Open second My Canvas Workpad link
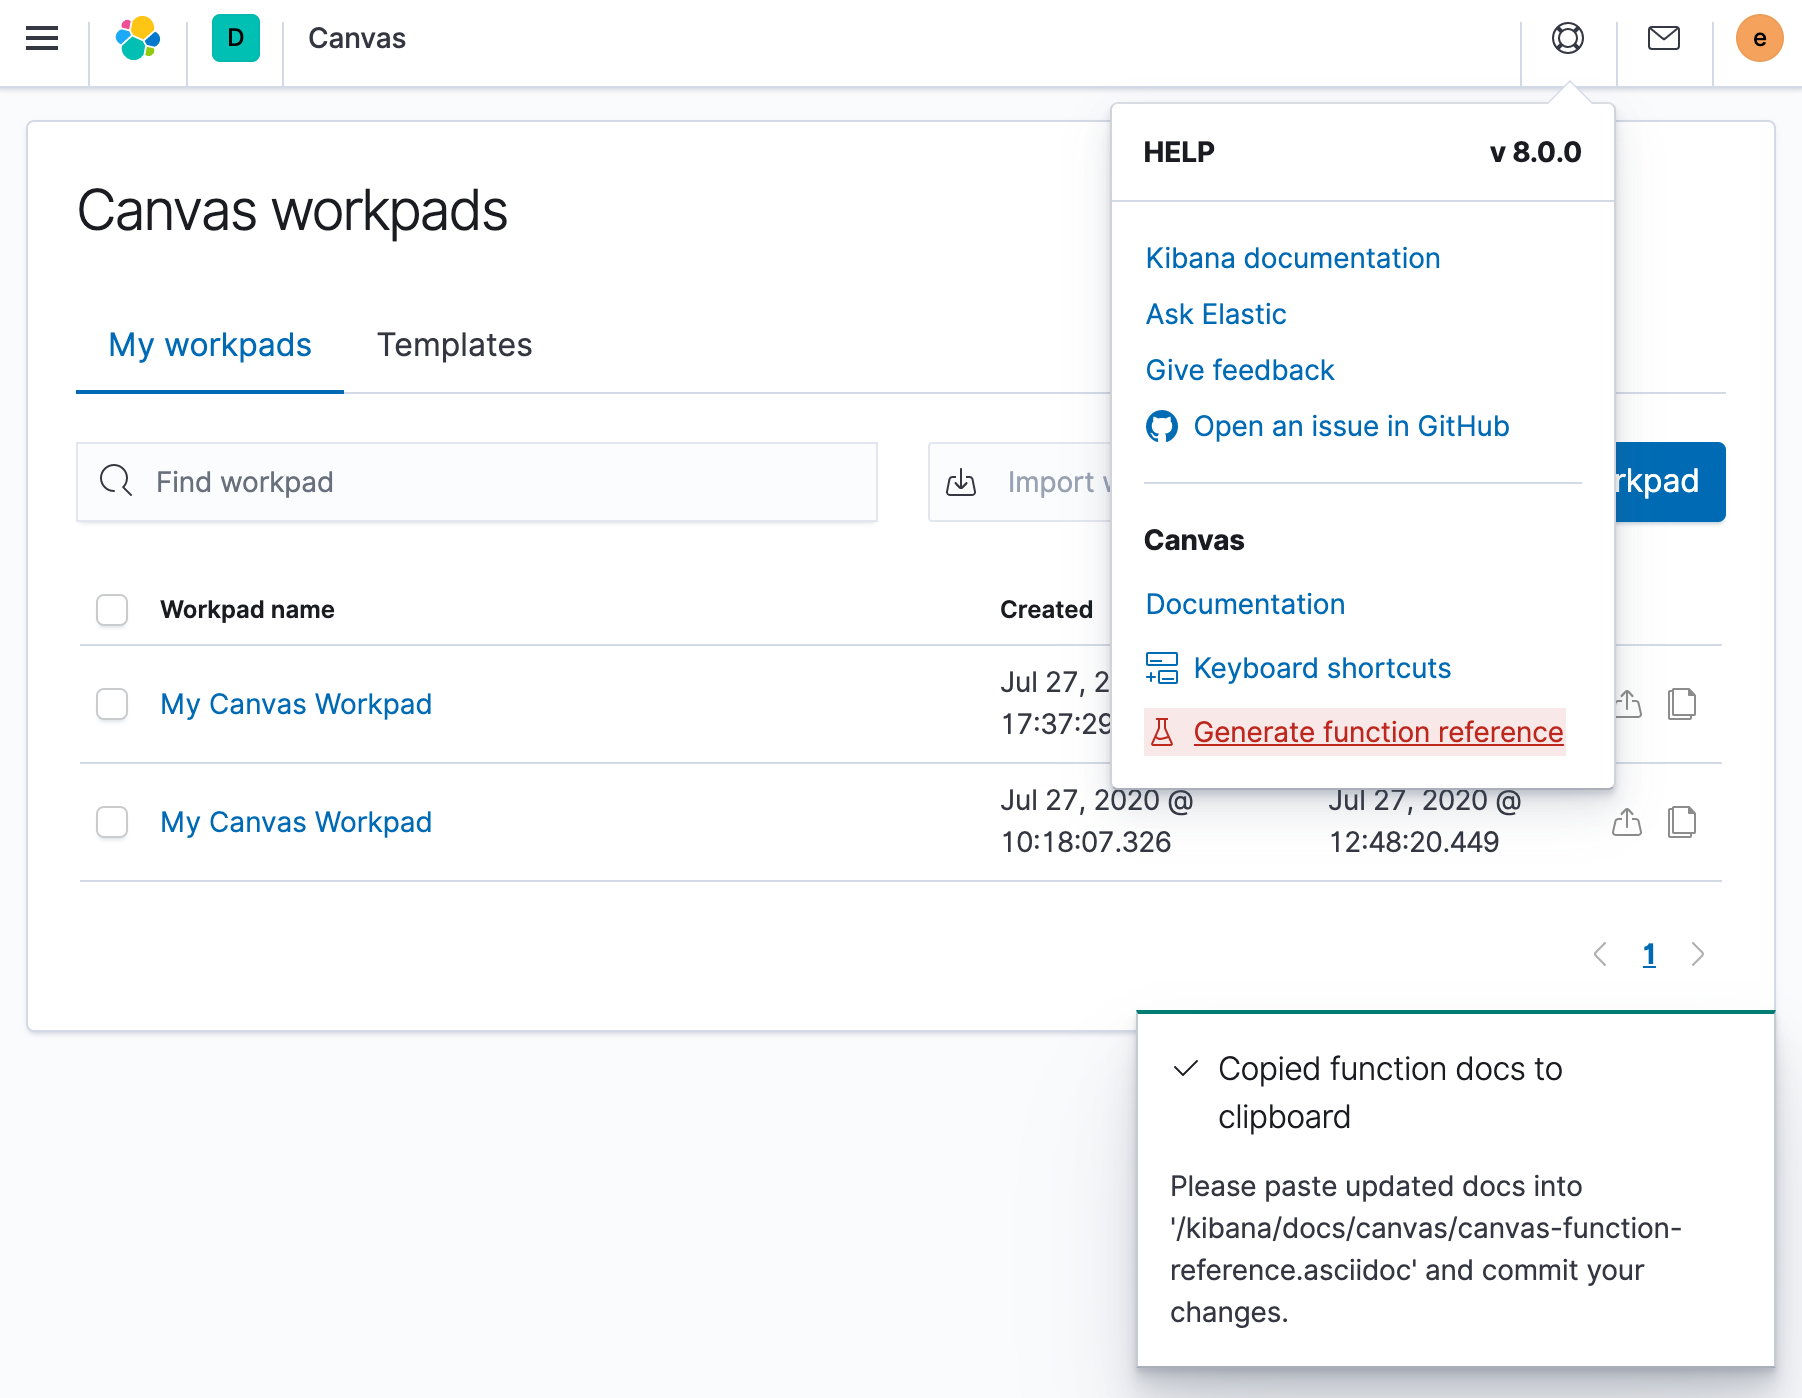Screen dimensions: 1802x1398 click(x=296, y=822)
